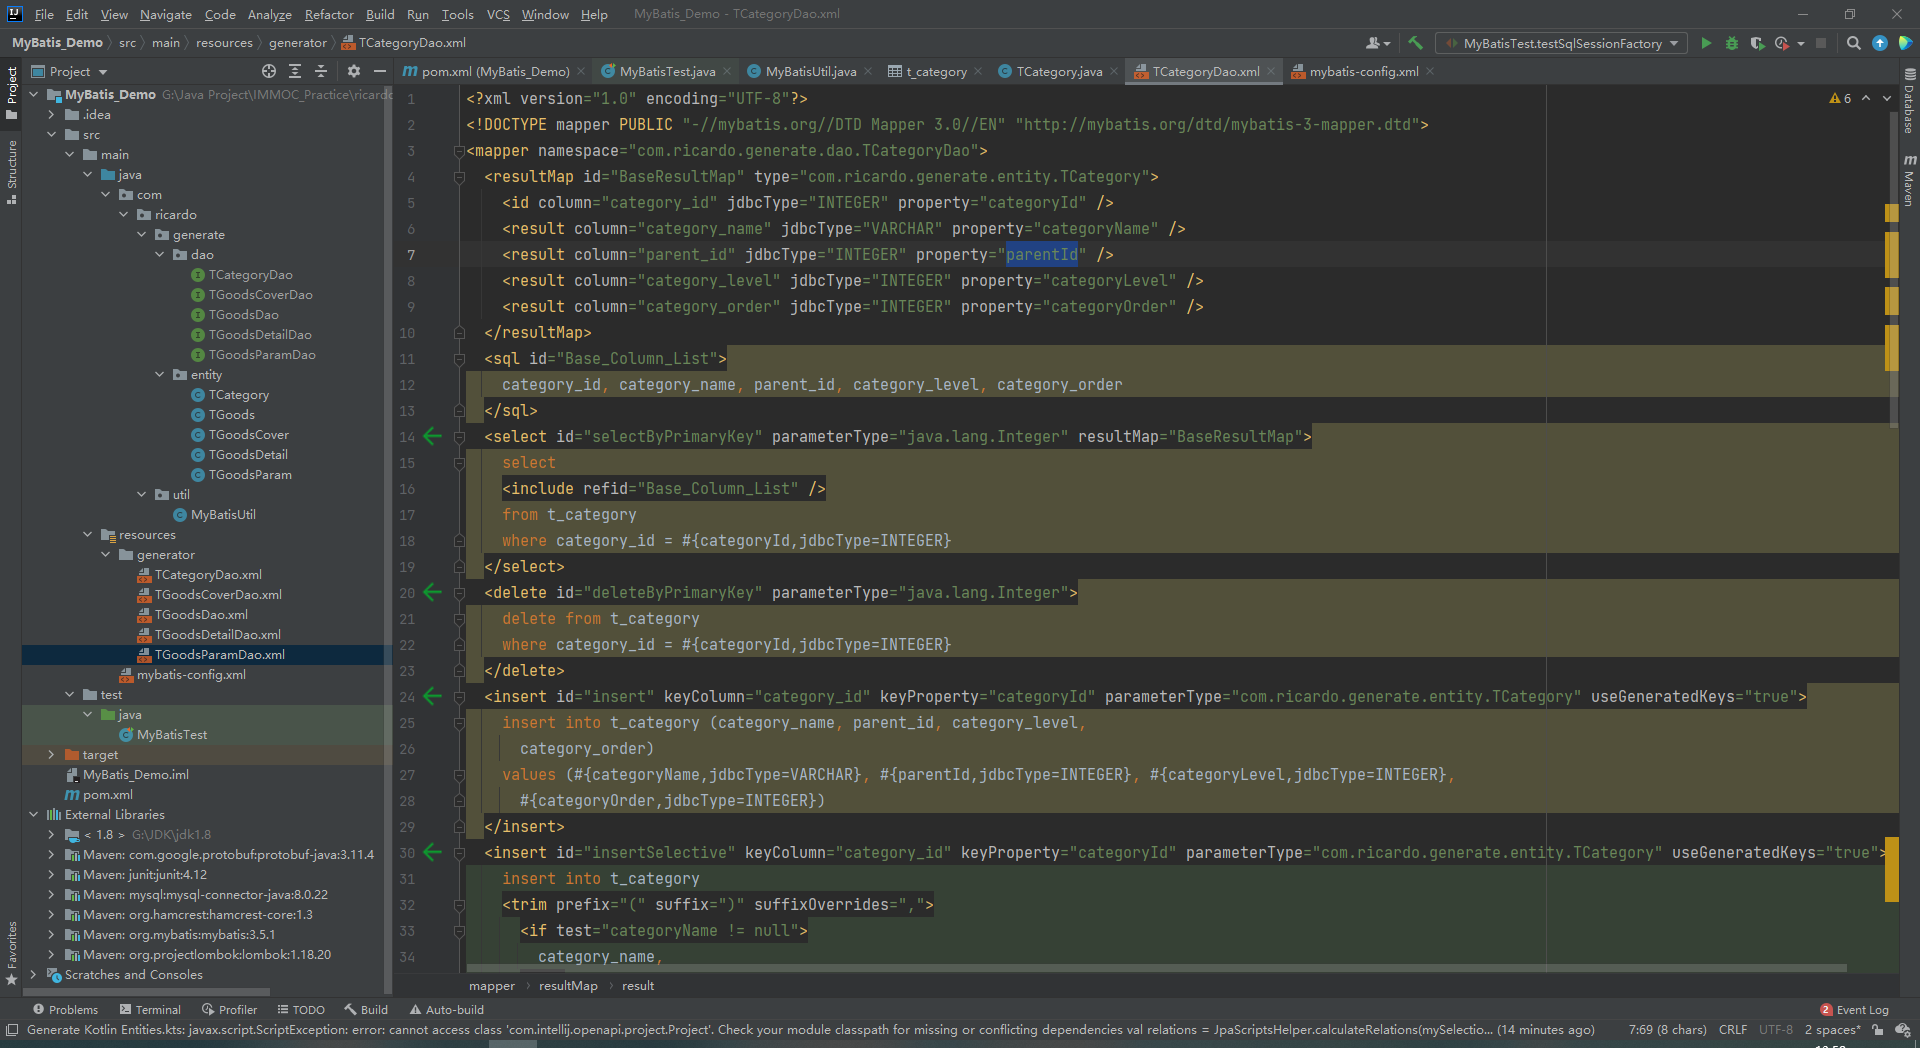Expand Scratches and Consoles node

tap(34, 975)
